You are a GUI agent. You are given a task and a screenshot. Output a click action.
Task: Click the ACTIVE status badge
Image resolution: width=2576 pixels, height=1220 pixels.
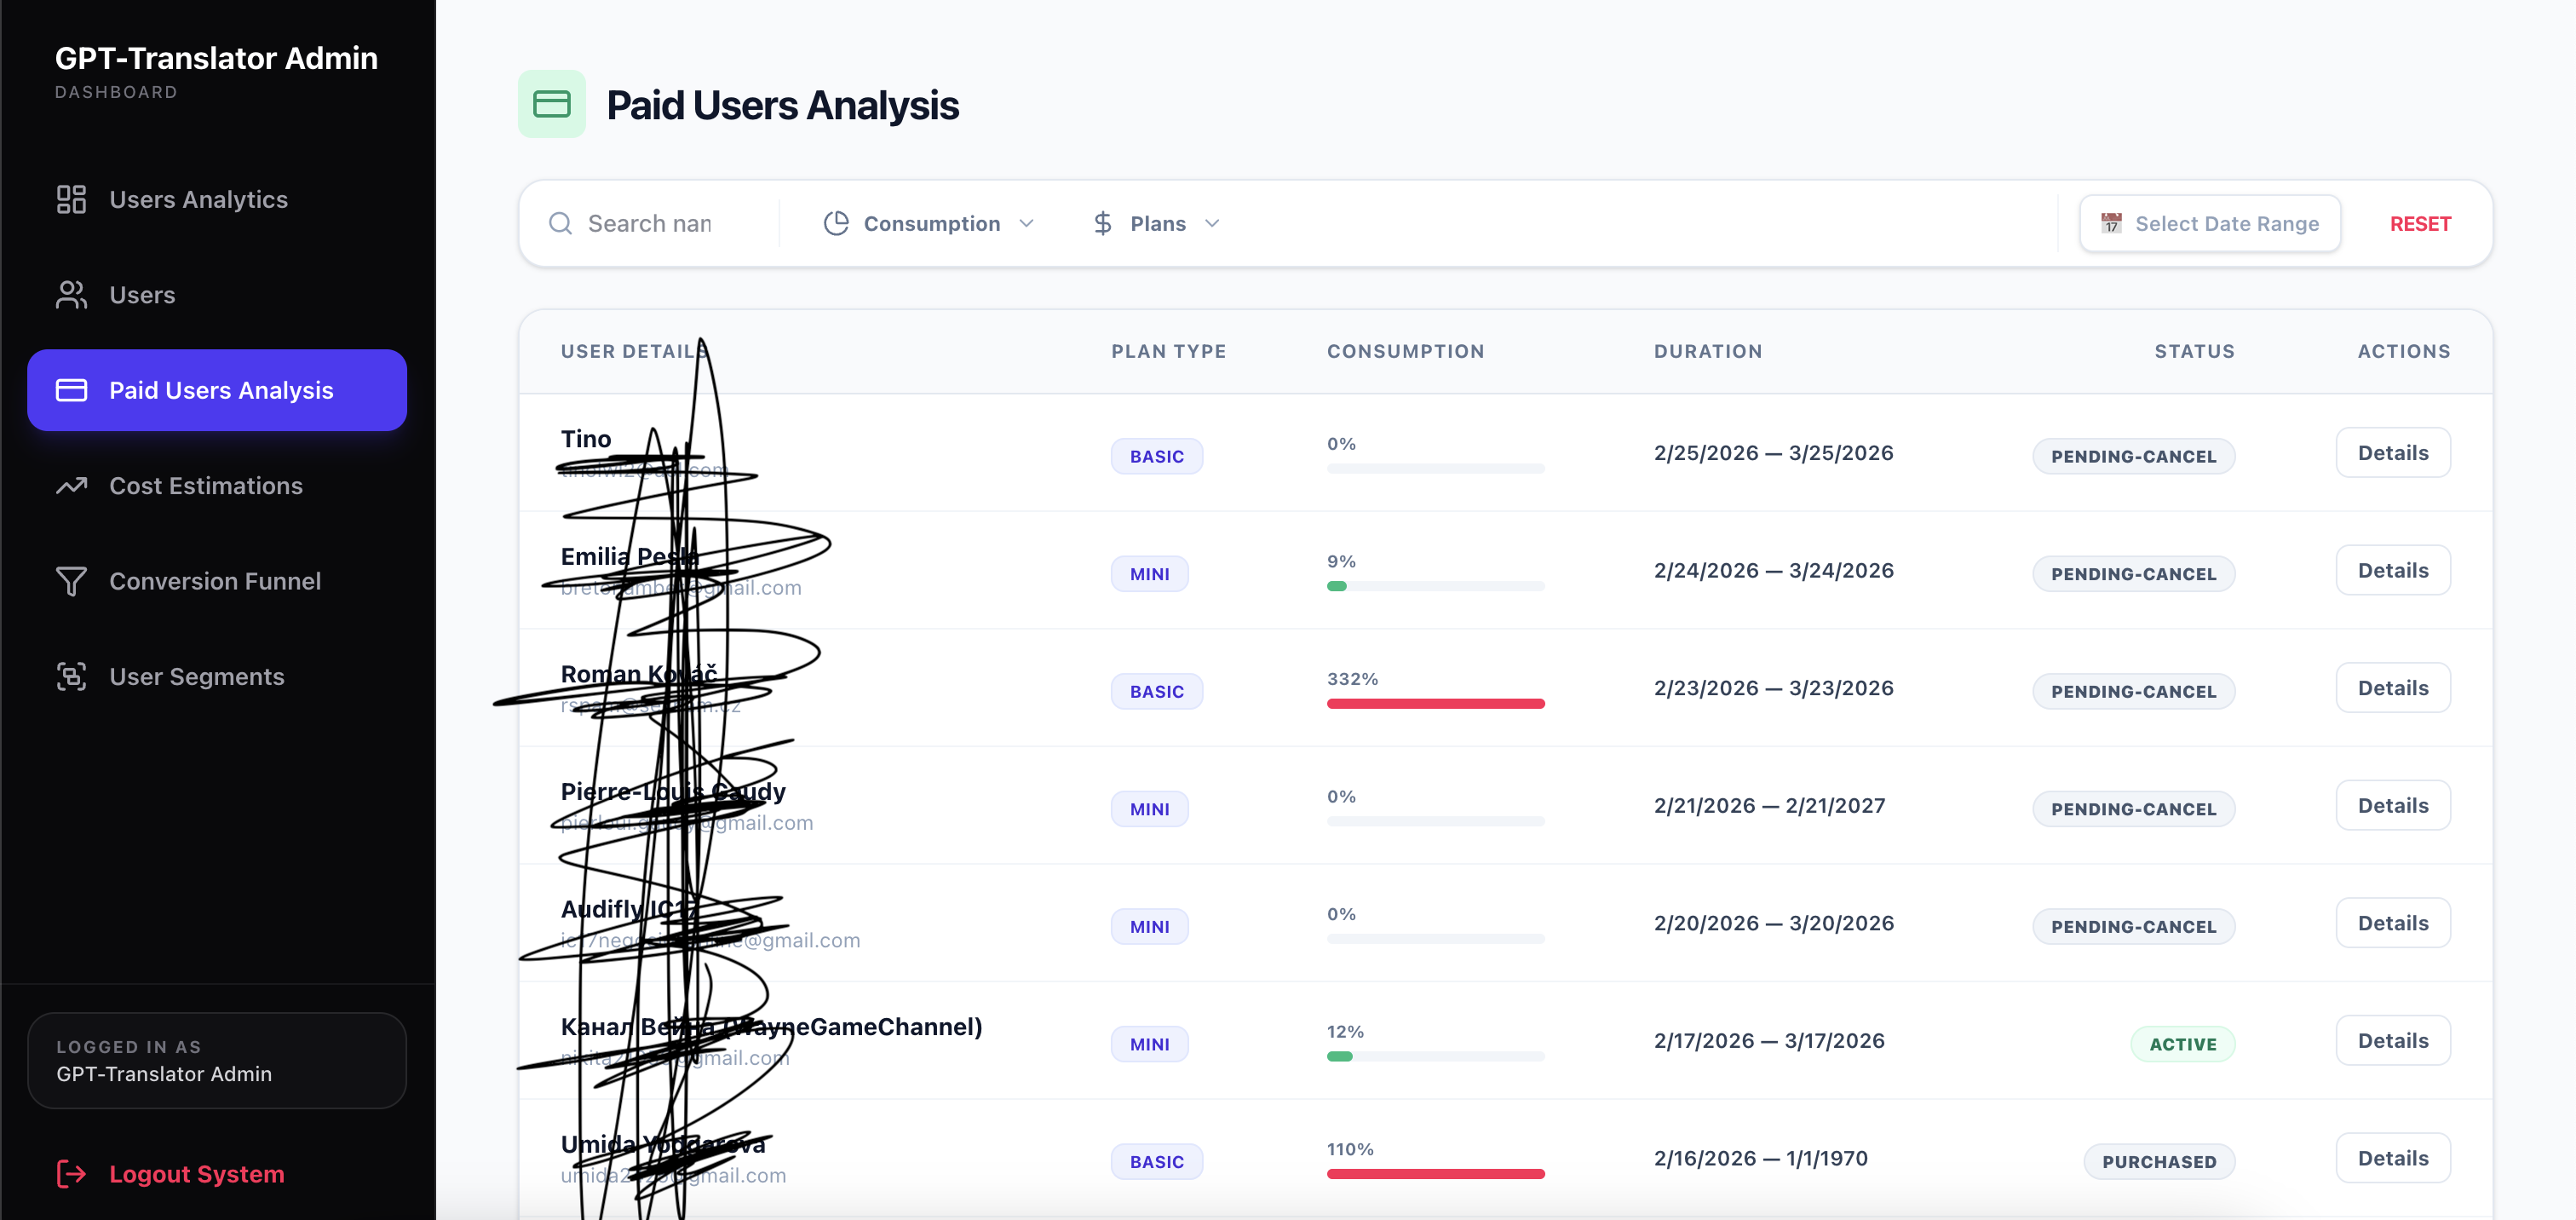2182,1044
